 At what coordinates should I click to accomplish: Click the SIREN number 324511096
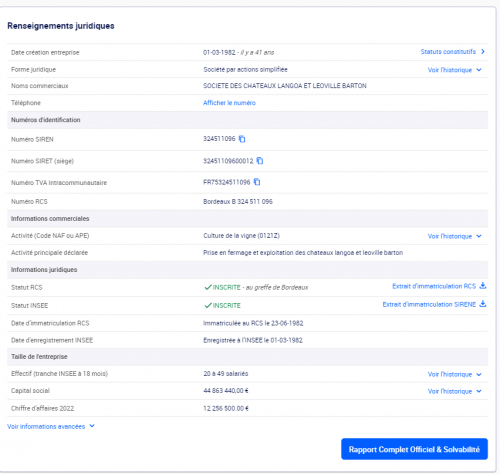coord(219,139)
